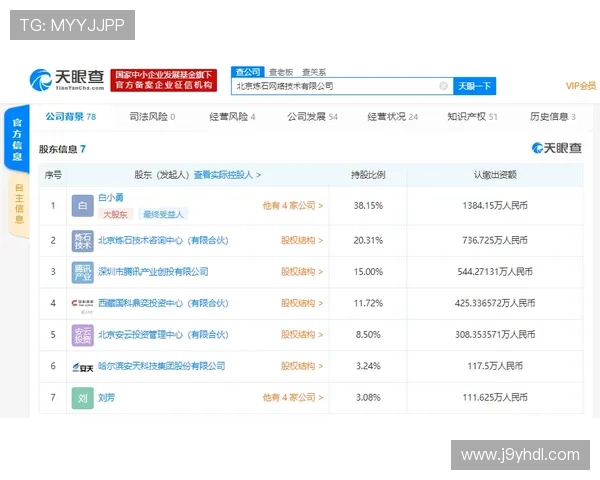The height and width of the screenshot is (480, 600).
Task: Expand 股权结构 for 深圳市腾讯产业创投
Action: [x=302, y=272]
